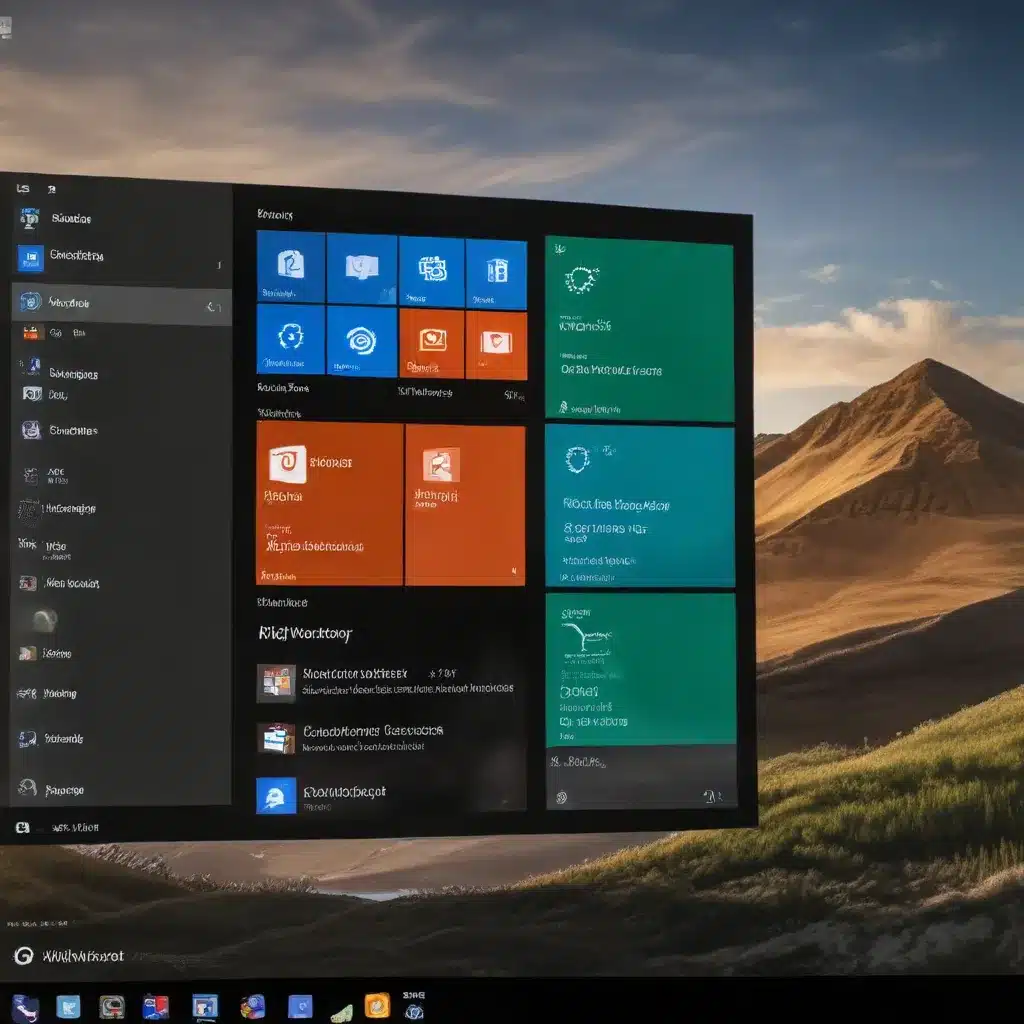This screenshot has height=1024, width=1024.
Task: Open the blue tile with the camera-style icon
Action: pos(432,272)
